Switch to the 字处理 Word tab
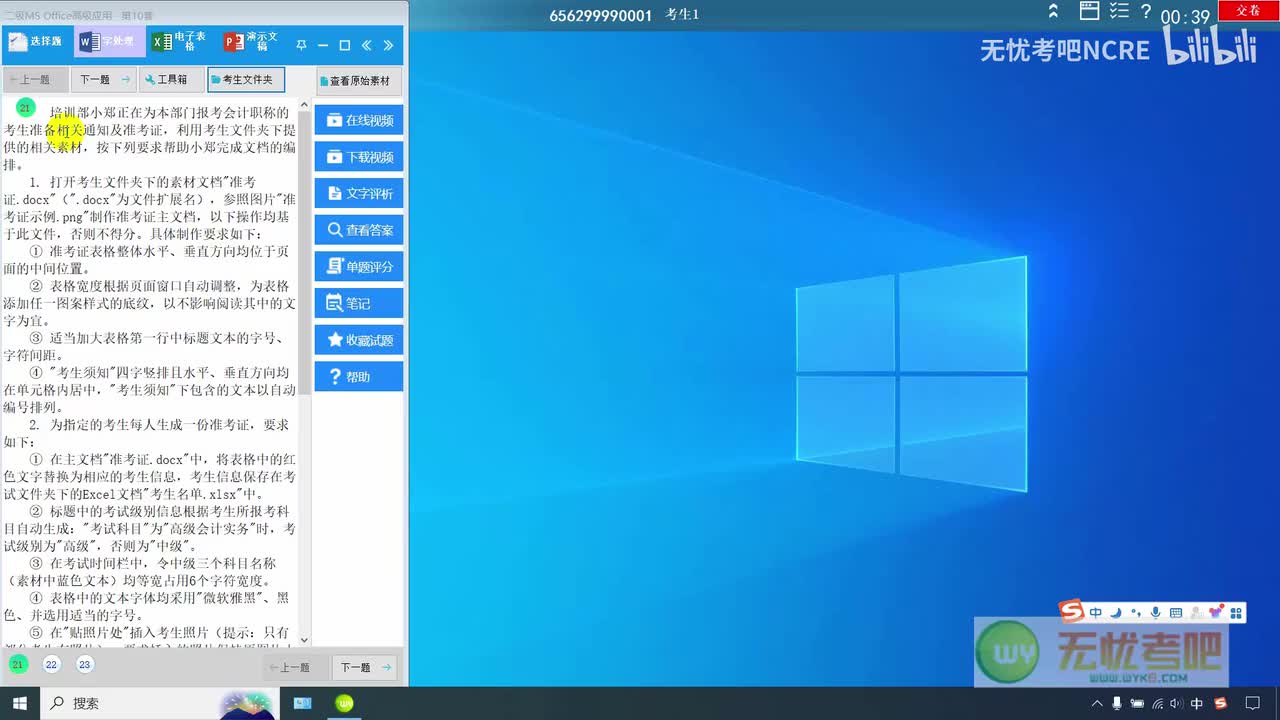The image size is (1280, 720). [110, 42]
